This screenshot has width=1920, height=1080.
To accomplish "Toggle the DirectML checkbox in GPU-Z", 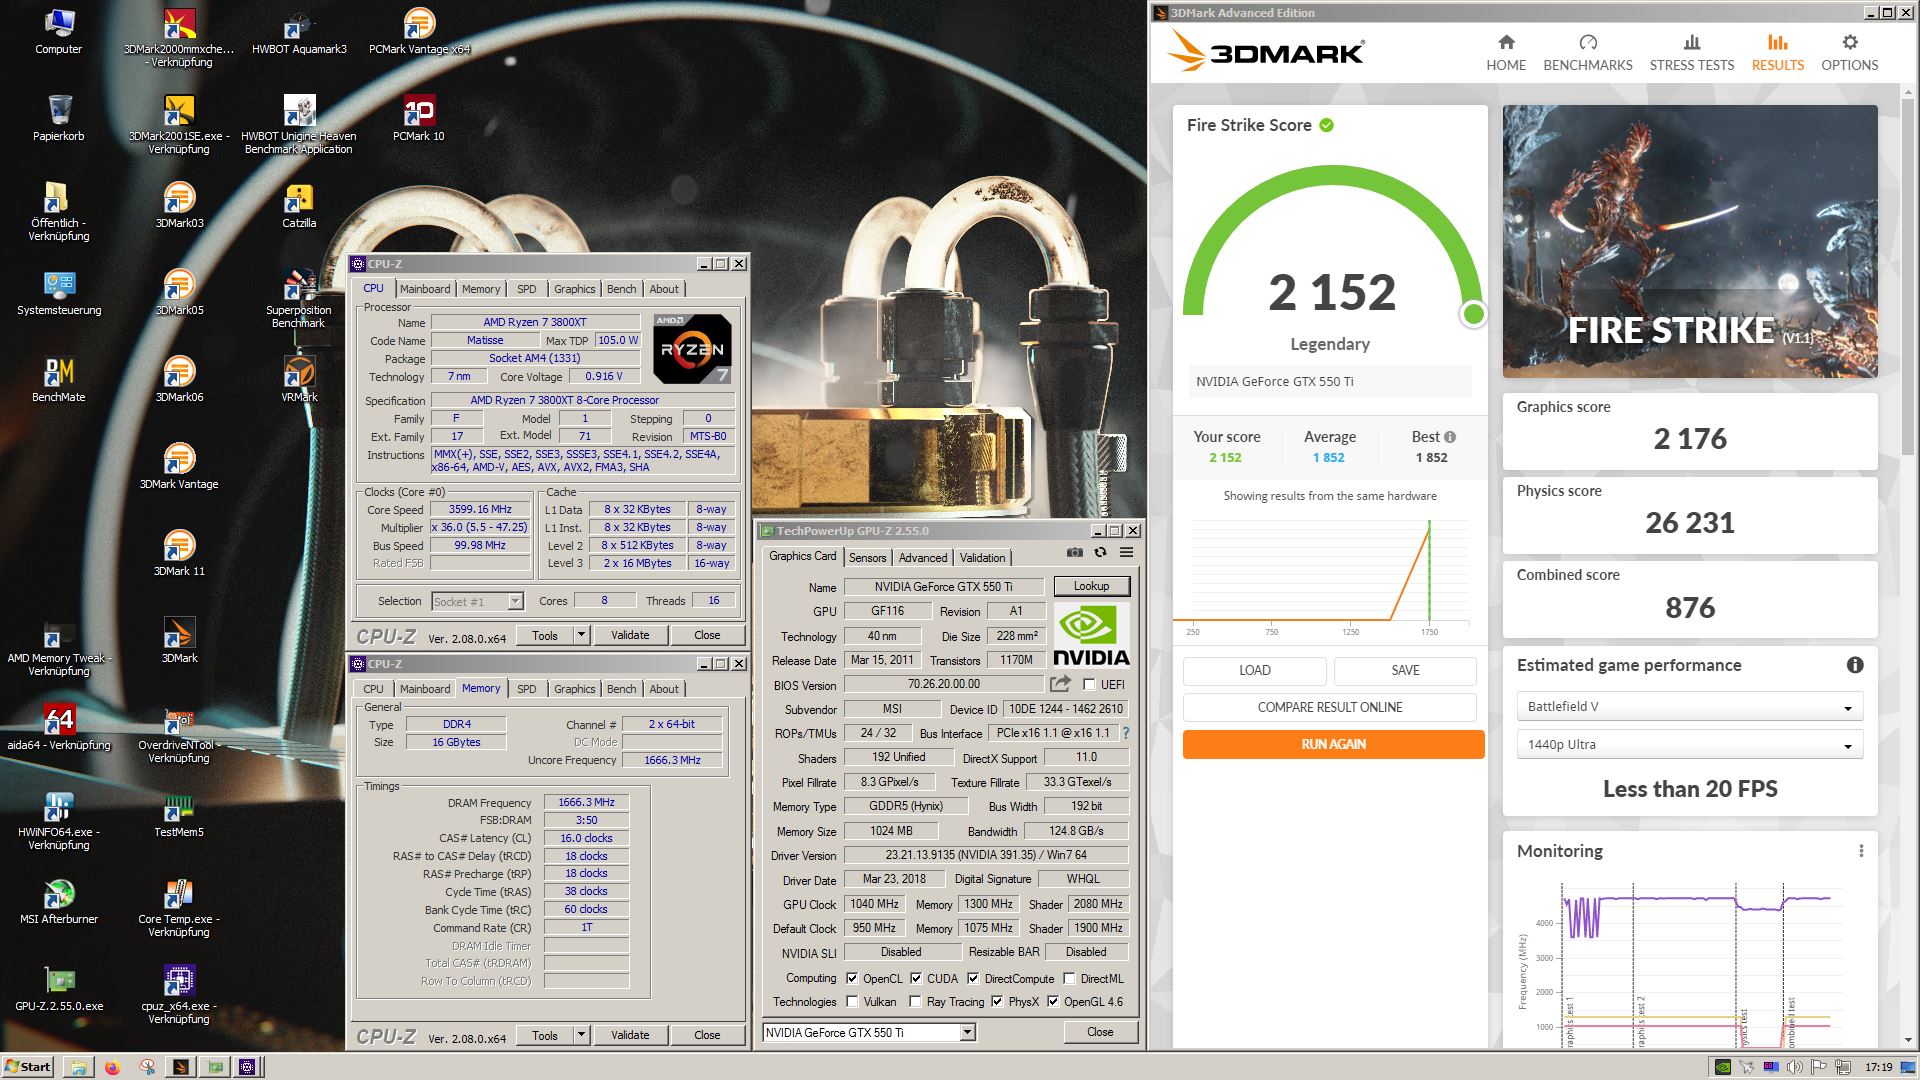I will click(x=1069, y=979).
